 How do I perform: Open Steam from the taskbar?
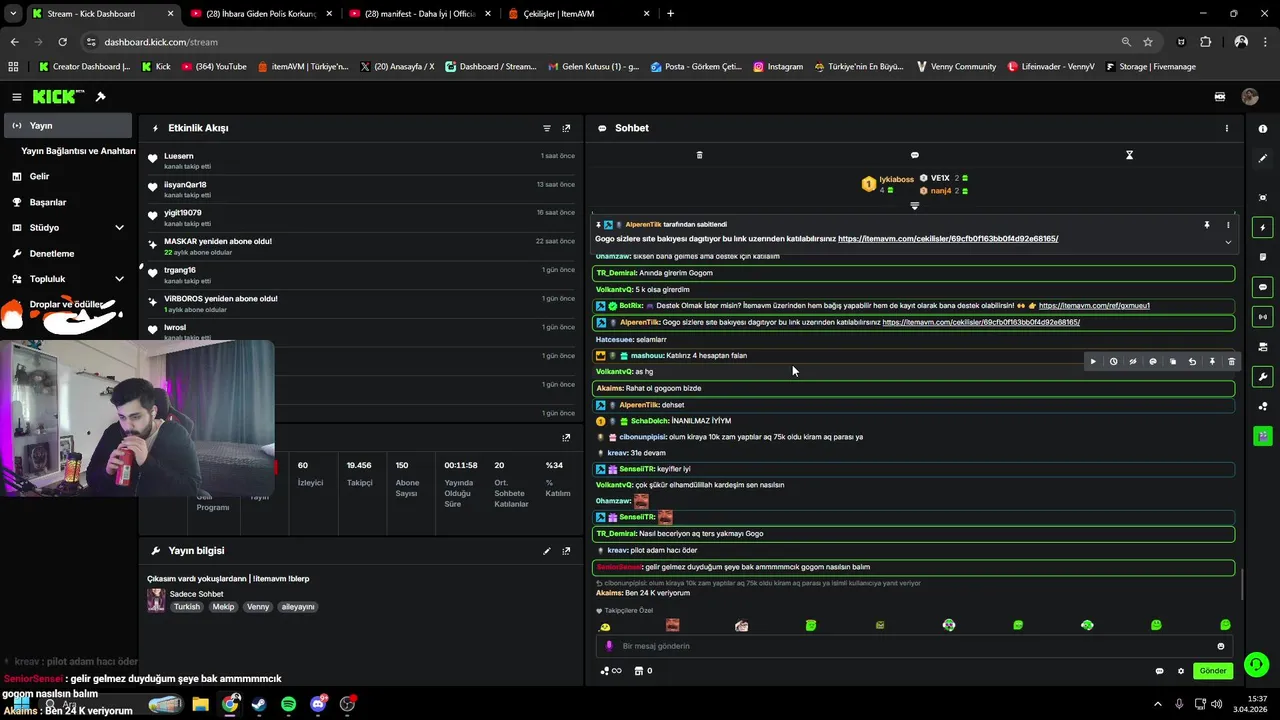pos(259,704)
